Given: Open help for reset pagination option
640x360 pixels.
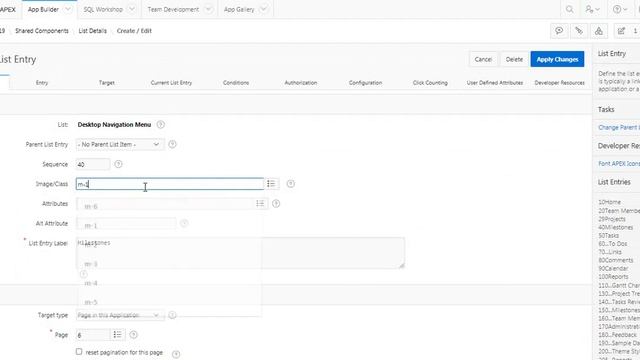Looking at the screenshot, I should pos(176,354).
